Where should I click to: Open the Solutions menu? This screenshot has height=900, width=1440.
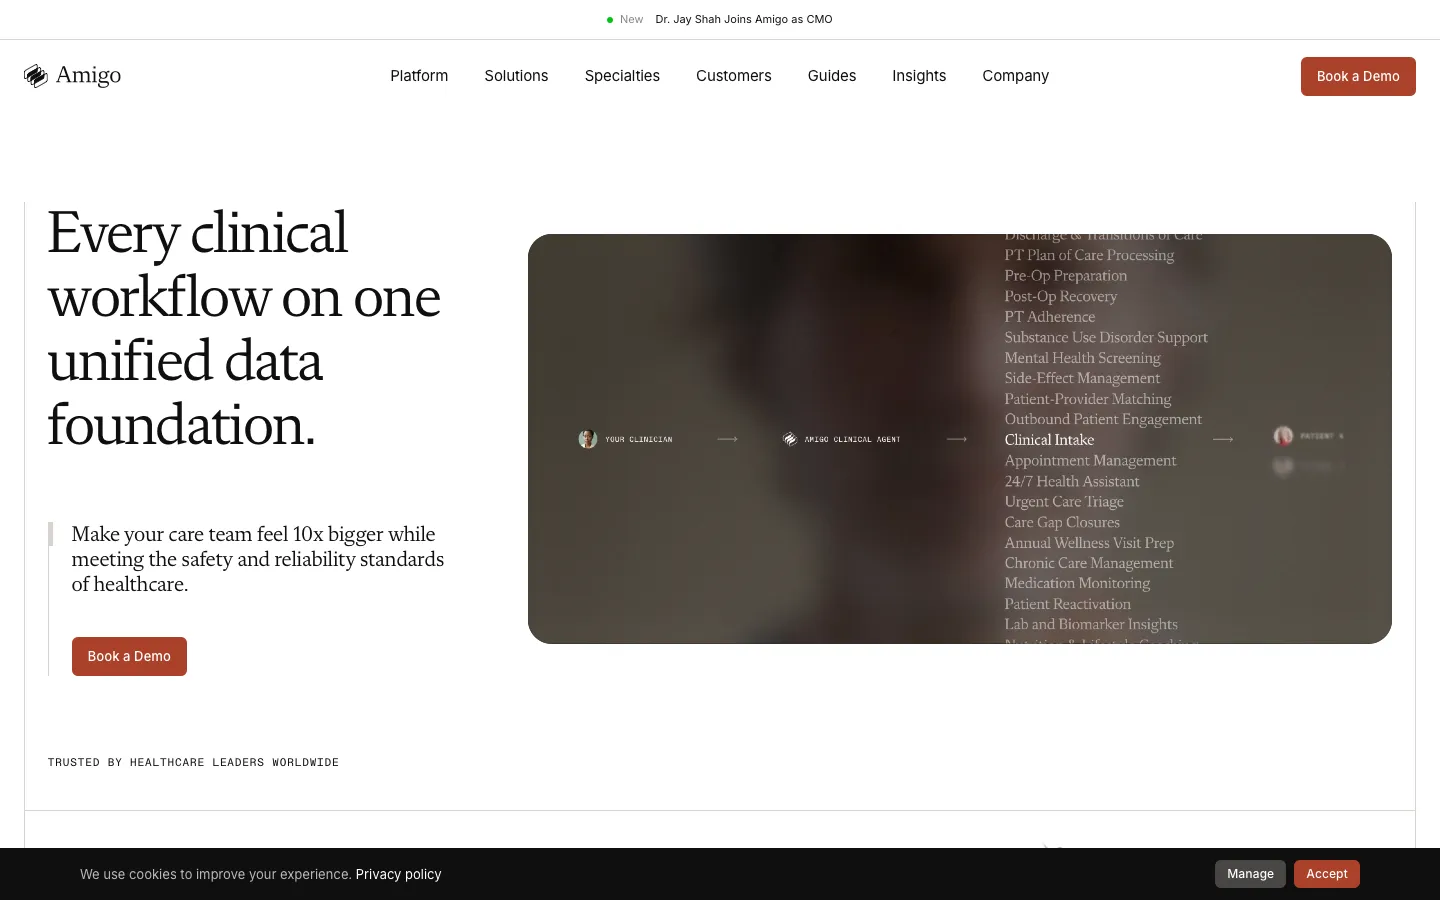point(516,76)
